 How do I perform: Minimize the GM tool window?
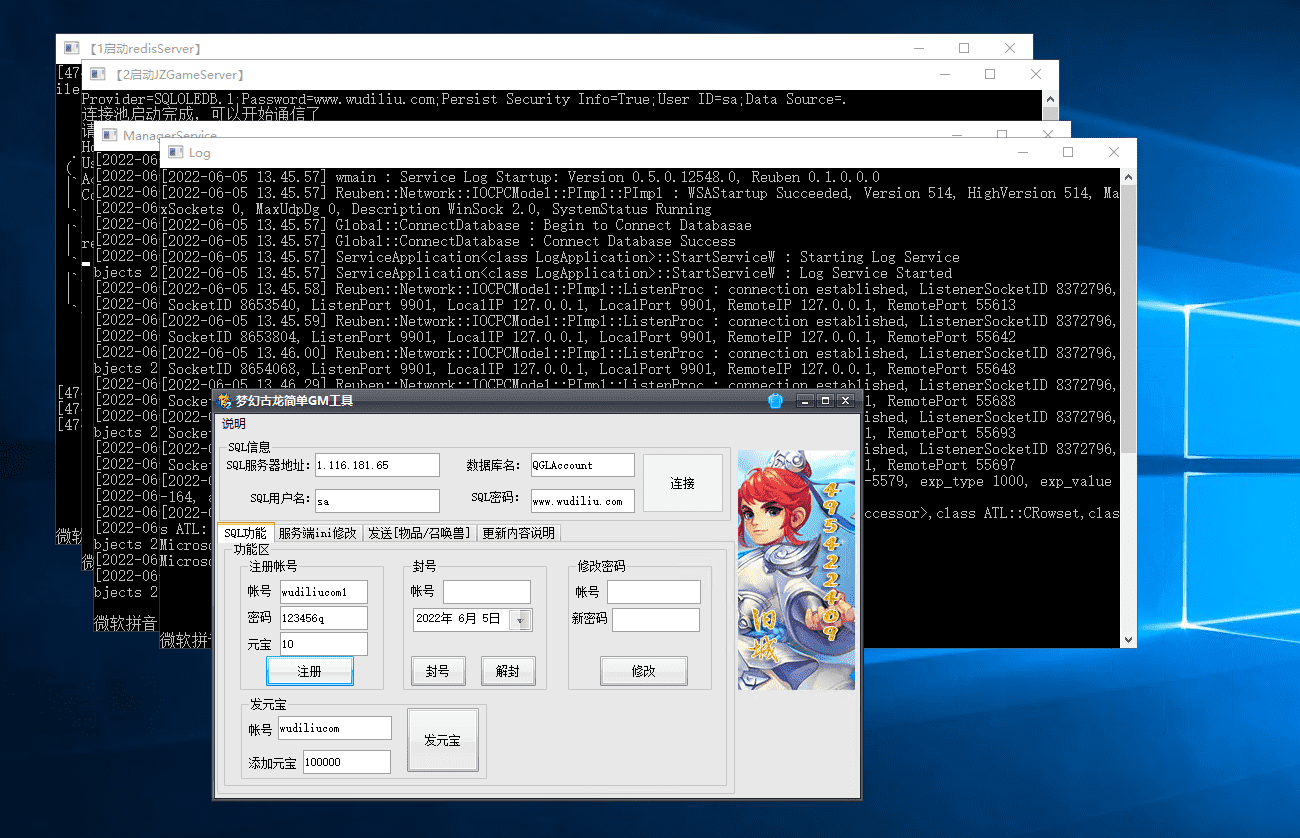click(805, 401)
